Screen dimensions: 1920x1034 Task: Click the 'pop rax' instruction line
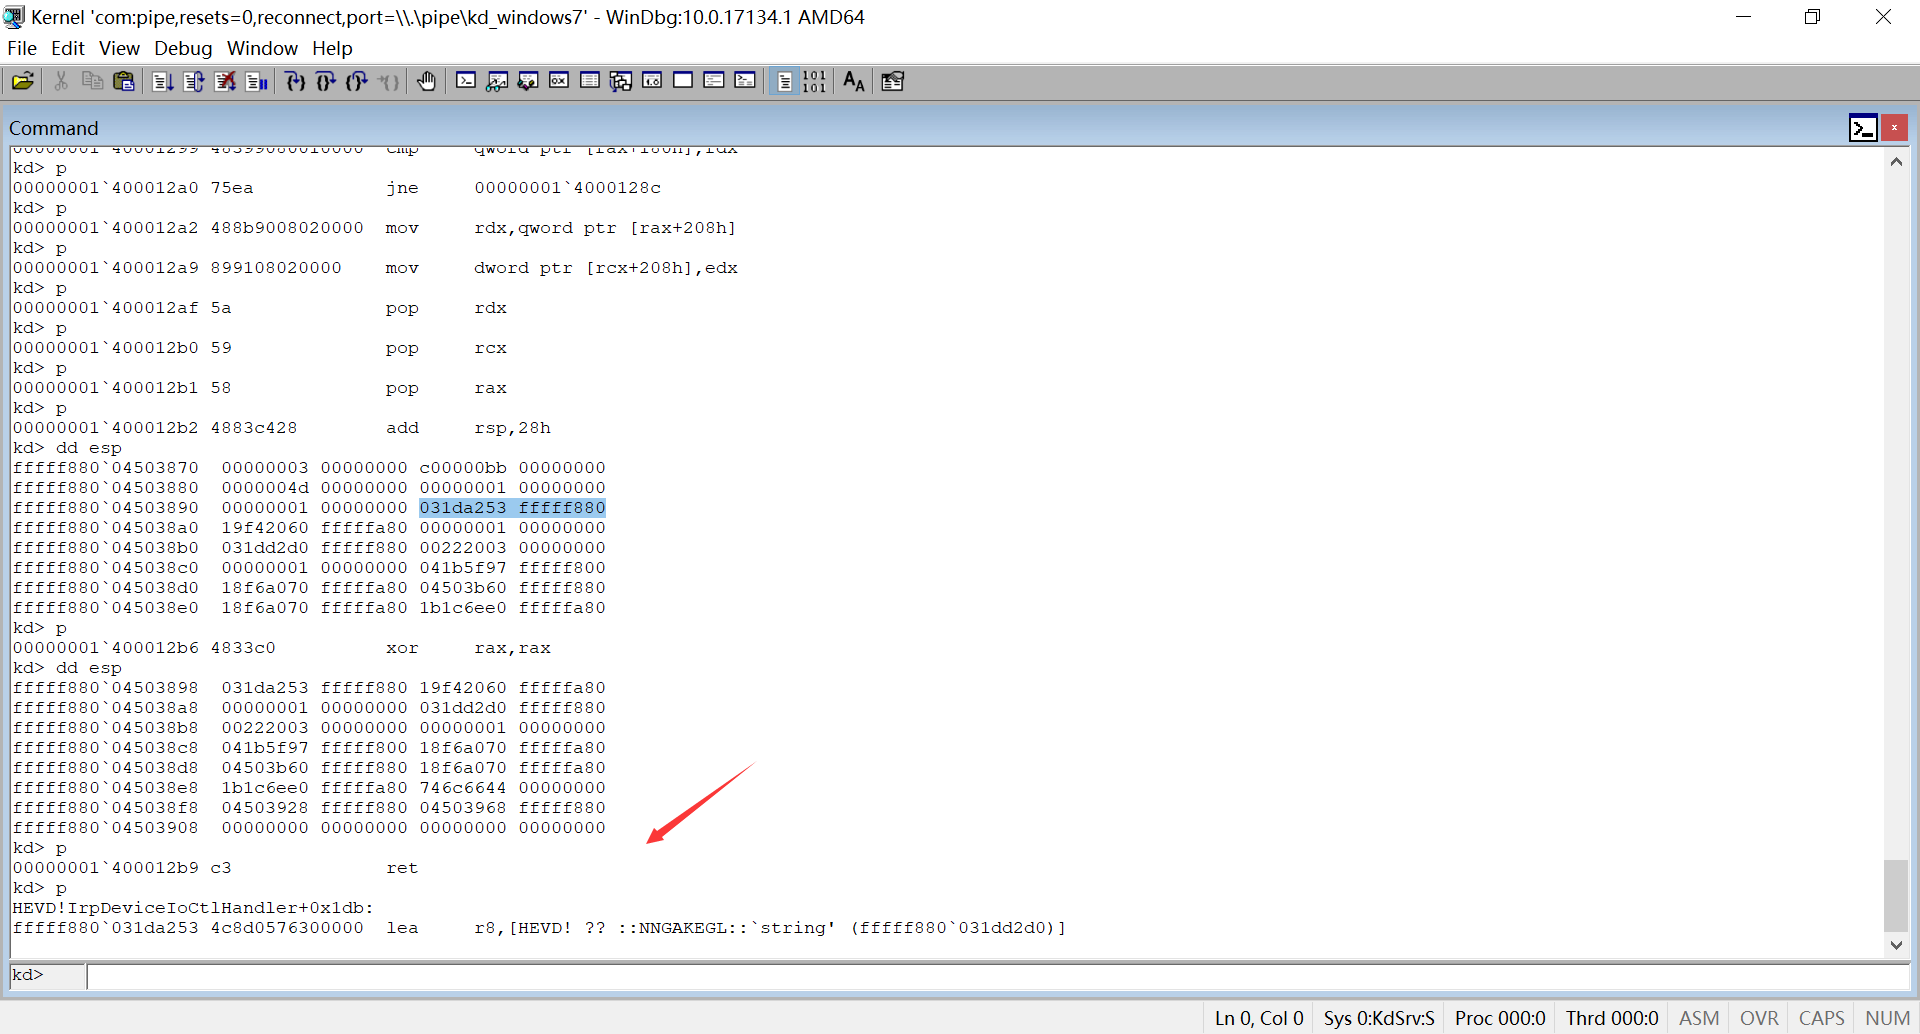coord(259,388)
